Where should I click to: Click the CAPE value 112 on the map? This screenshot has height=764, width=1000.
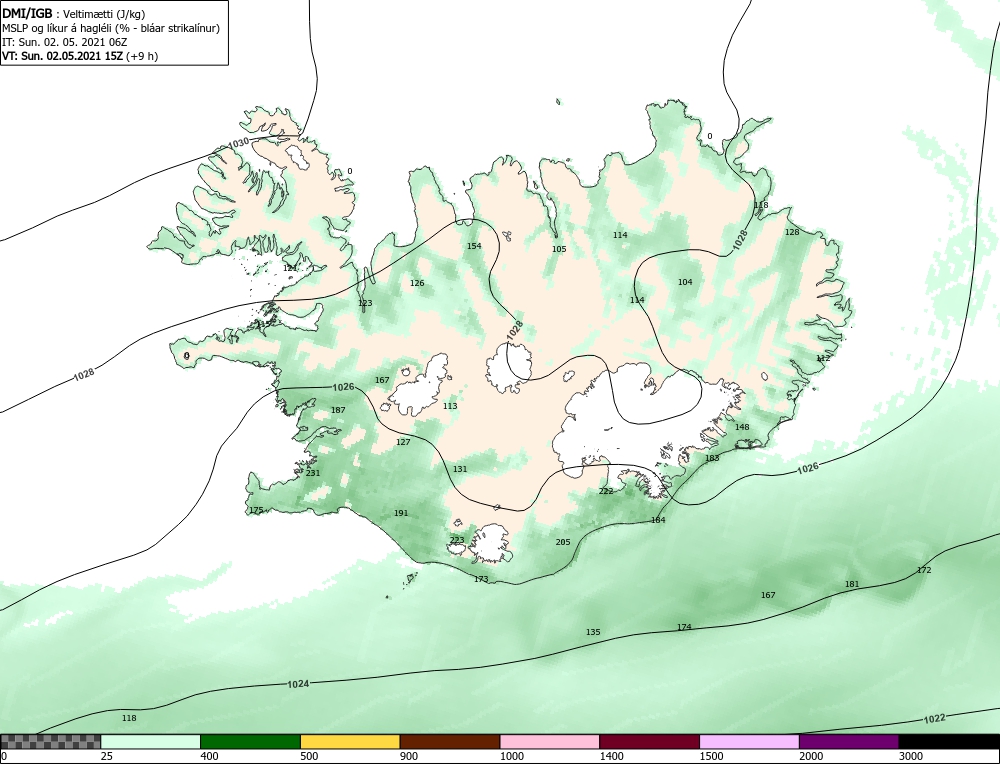pos(823,358)
